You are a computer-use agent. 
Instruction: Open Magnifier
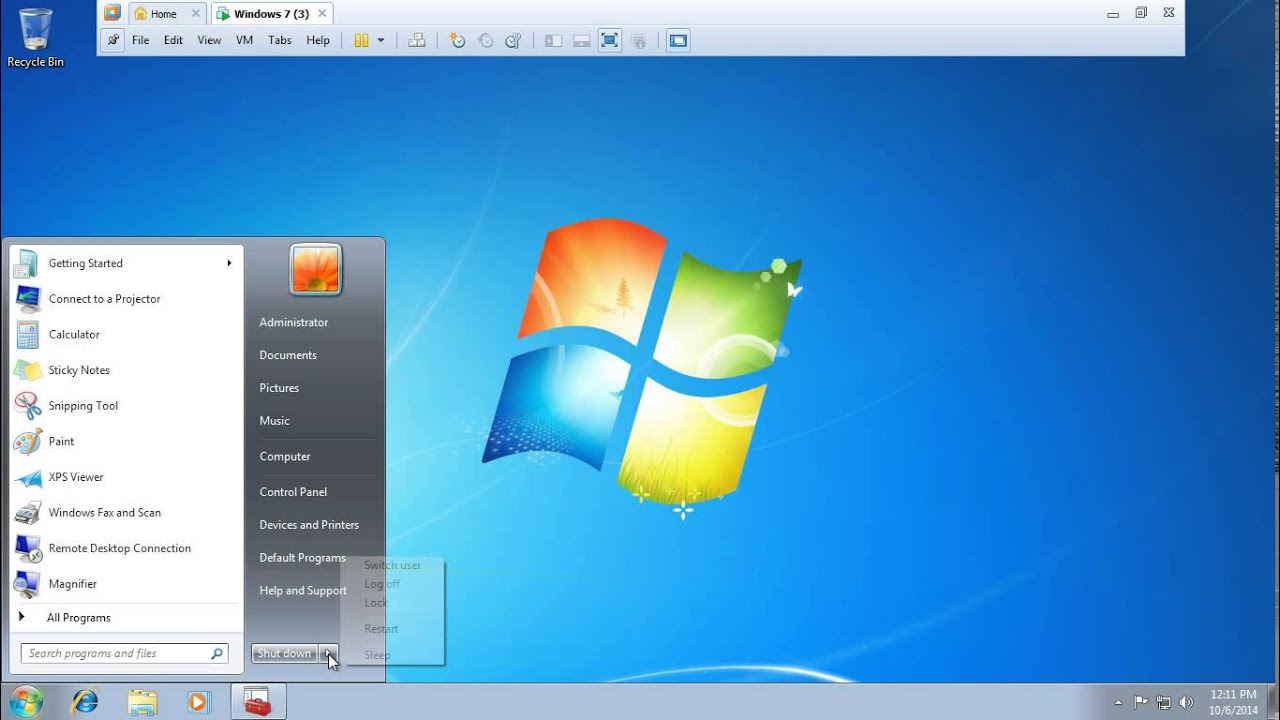tap(126, 584)
